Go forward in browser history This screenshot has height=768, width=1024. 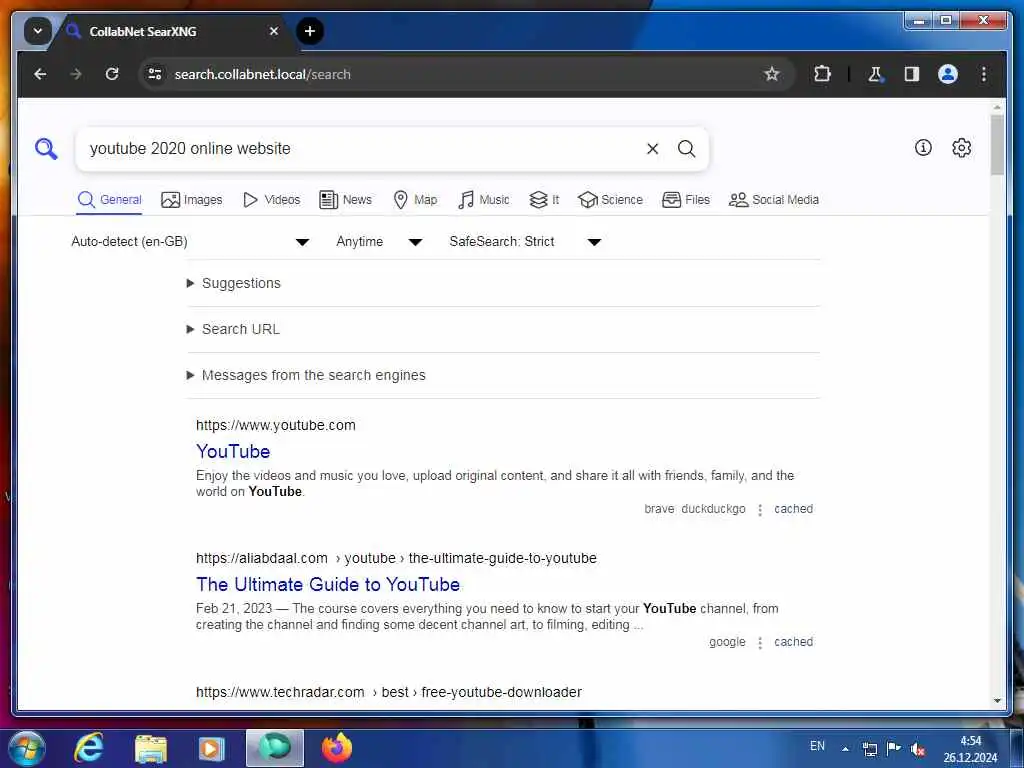[76, 74]
